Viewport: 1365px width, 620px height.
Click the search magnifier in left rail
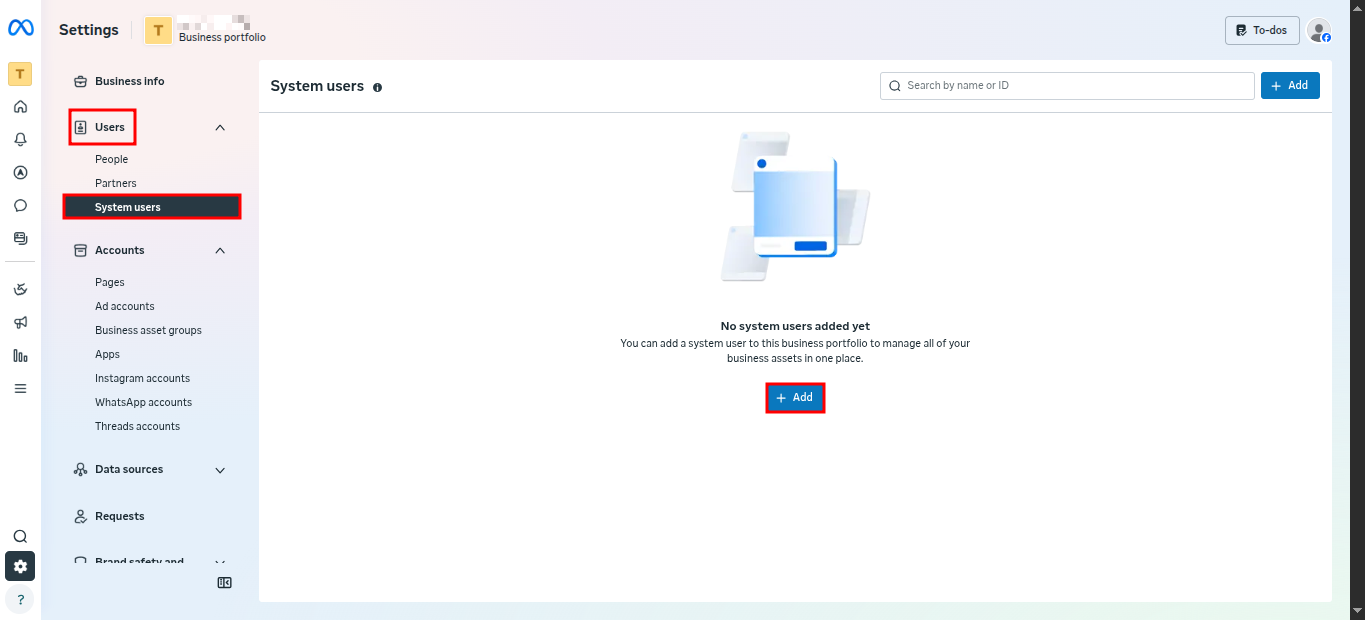[x=20, y=536]
